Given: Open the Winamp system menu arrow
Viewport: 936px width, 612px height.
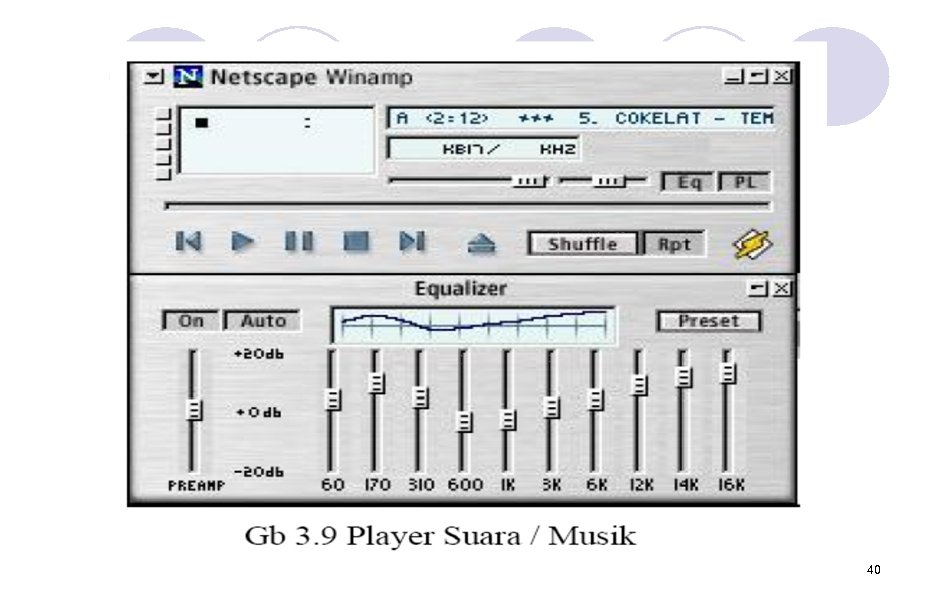Looking at the screenshot, I should pos(154,76).
